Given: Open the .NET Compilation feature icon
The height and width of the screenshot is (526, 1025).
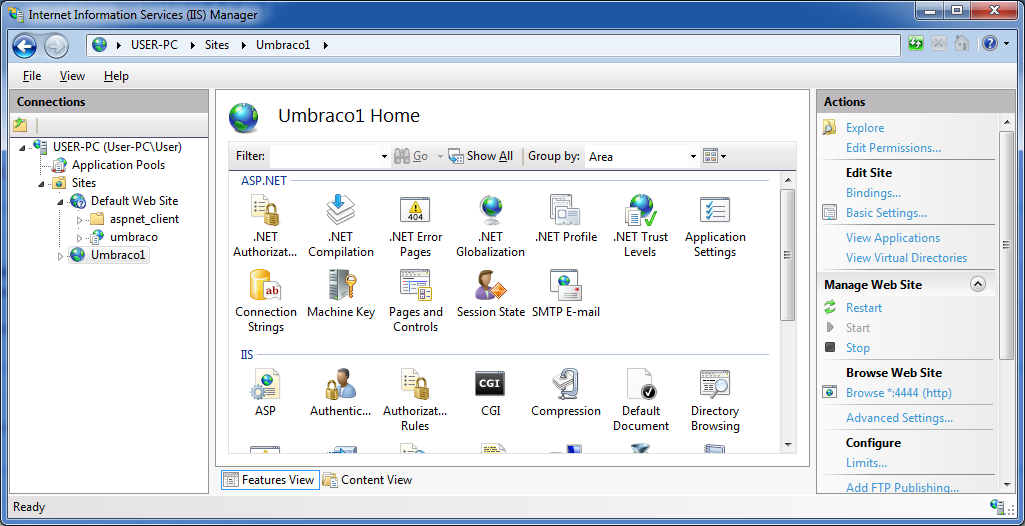Looking at the screenshot, I should (340, 211).
